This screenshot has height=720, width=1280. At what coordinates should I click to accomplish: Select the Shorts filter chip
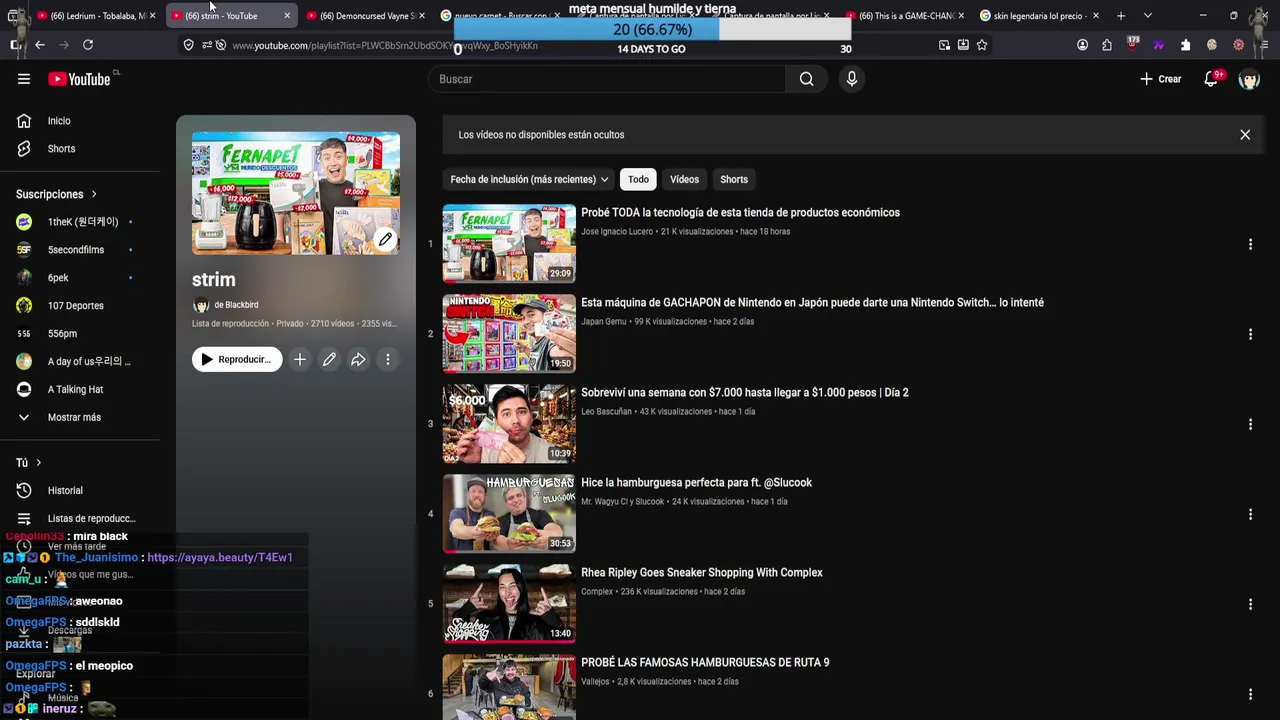[x=734, y=180]
